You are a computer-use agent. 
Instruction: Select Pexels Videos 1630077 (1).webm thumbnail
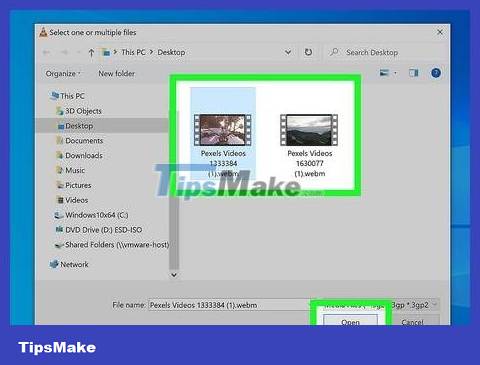coord(309,130)
